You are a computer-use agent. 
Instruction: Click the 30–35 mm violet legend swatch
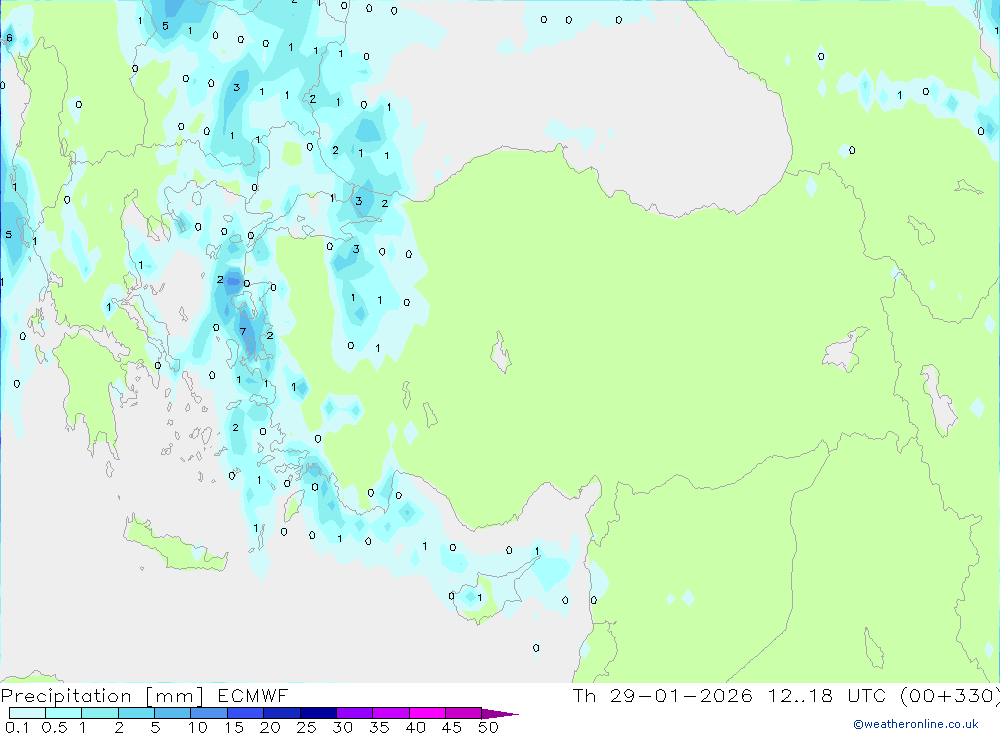pos(355,713)
